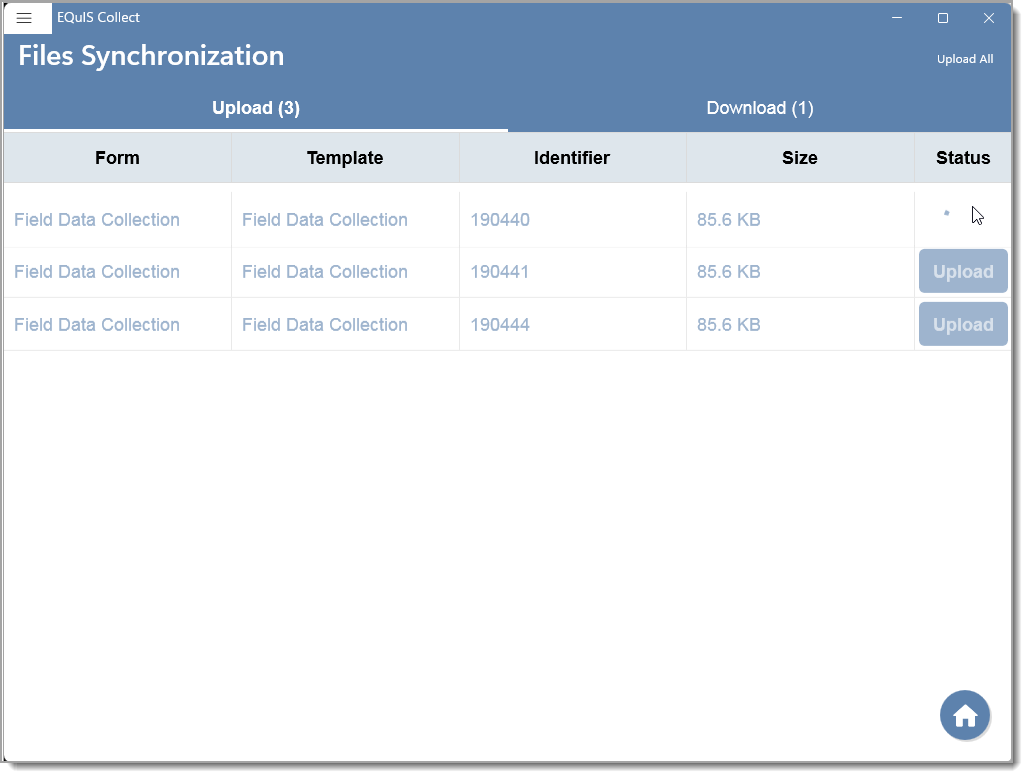Viewport: 1028px width, 778px height.
Task: Click the Form column header
Action: [x=117, y=158]
